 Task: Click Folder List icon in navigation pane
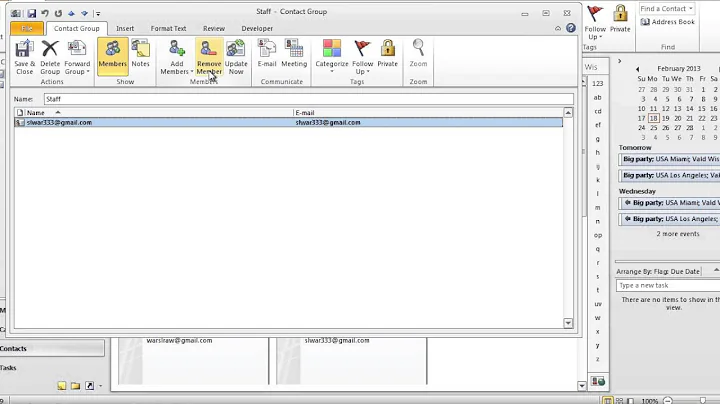(75, 386)
